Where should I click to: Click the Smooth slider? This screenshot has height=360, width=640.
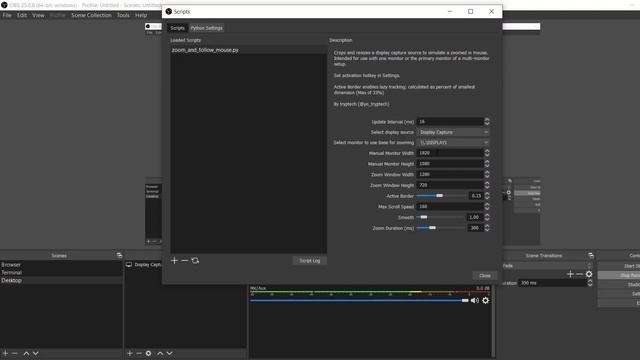click(441, 217)
